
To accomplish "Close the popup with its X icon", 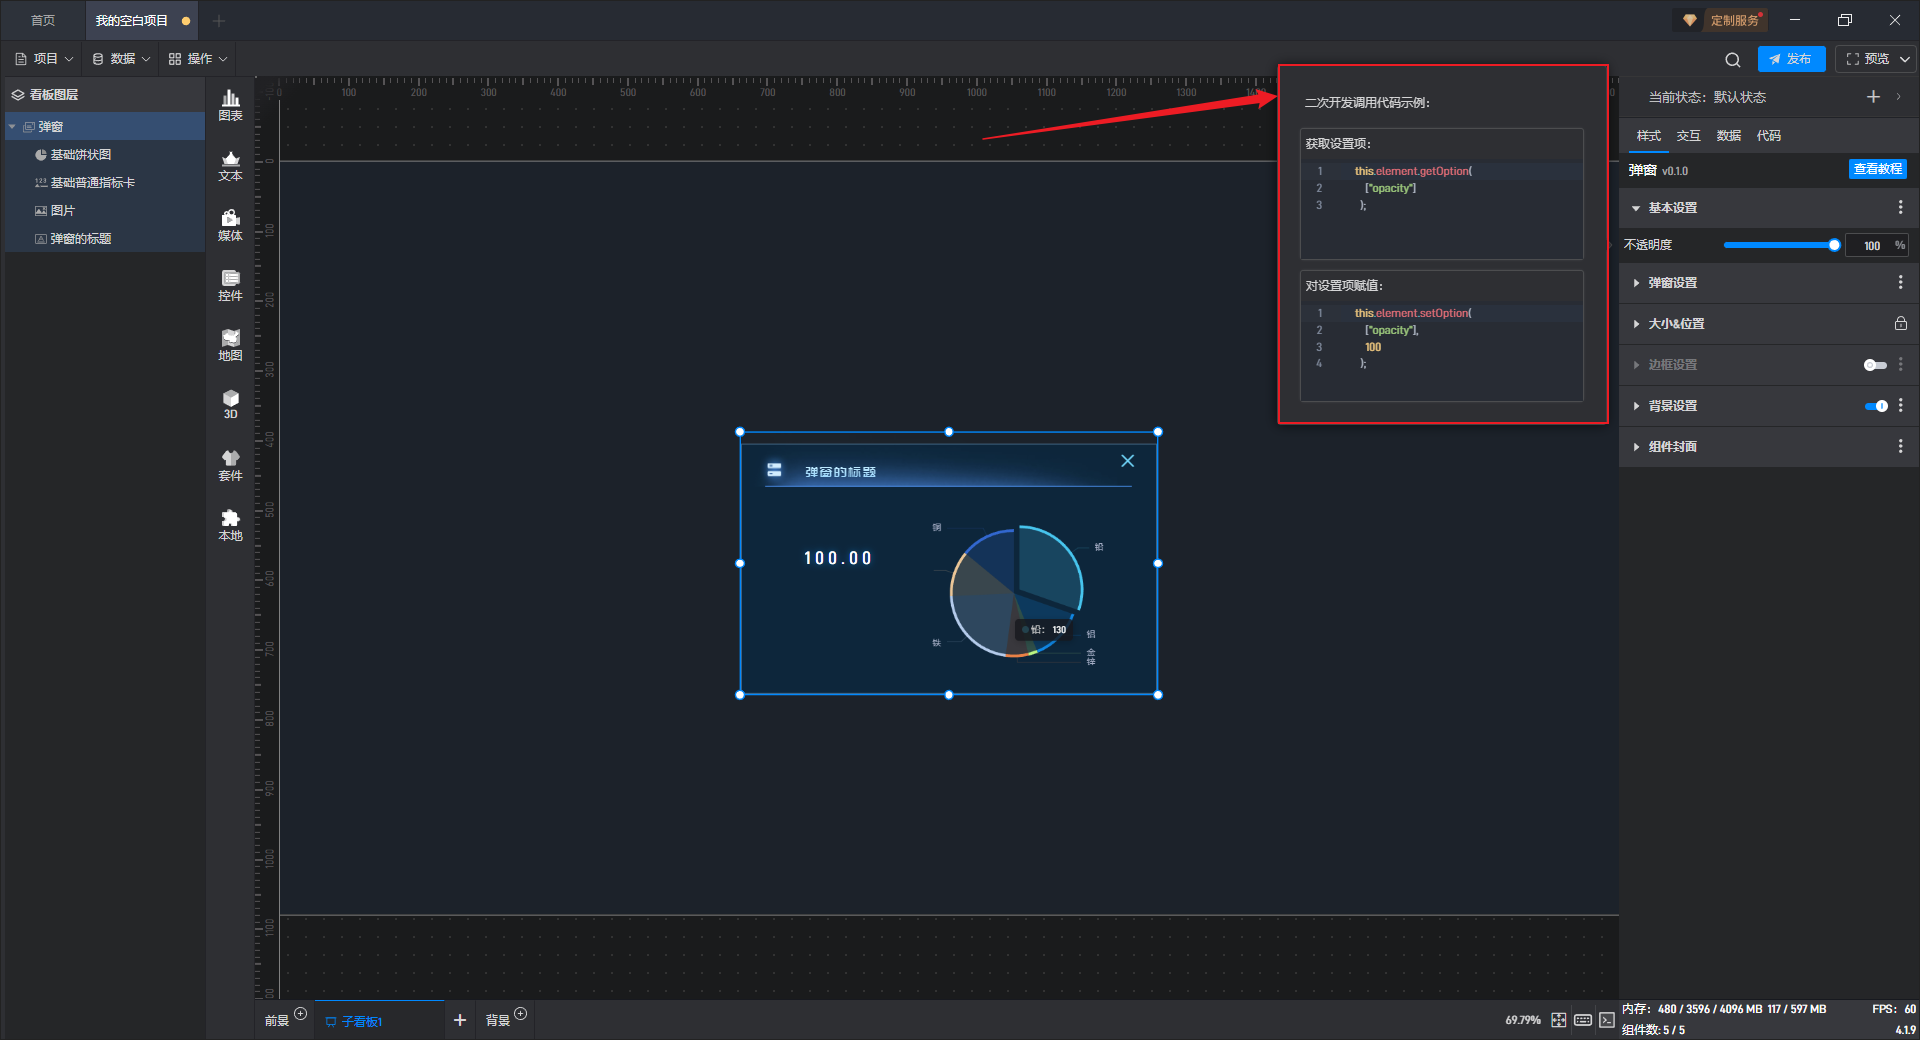I will pos(1127,461).
